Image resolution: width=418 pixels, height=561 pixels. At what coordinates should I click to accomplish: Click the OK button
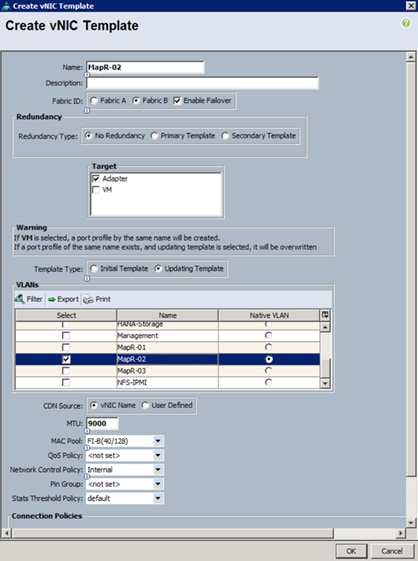click(351, 551)
